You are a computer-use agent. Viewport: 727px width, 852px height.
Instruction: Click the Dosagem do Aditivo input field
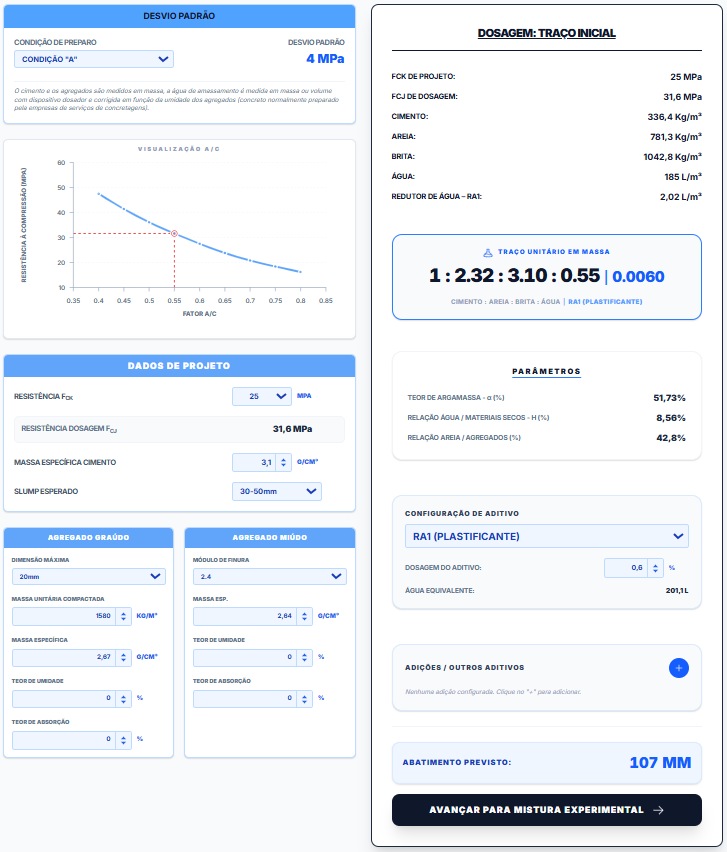pyautogui.click(x=627, y=568)
